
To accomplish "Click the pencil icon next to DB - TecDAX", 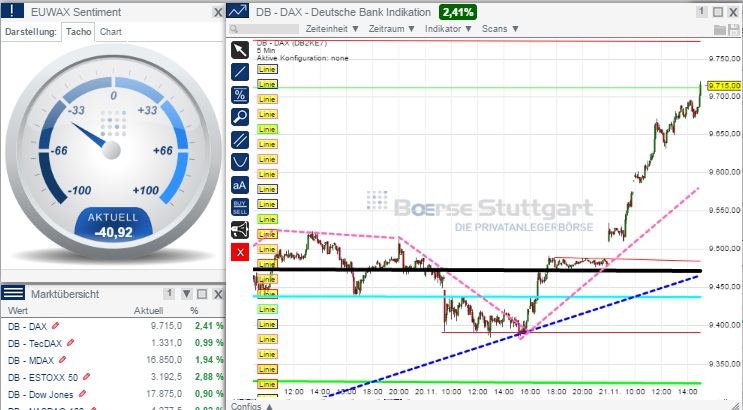I will tap(71, 343).
